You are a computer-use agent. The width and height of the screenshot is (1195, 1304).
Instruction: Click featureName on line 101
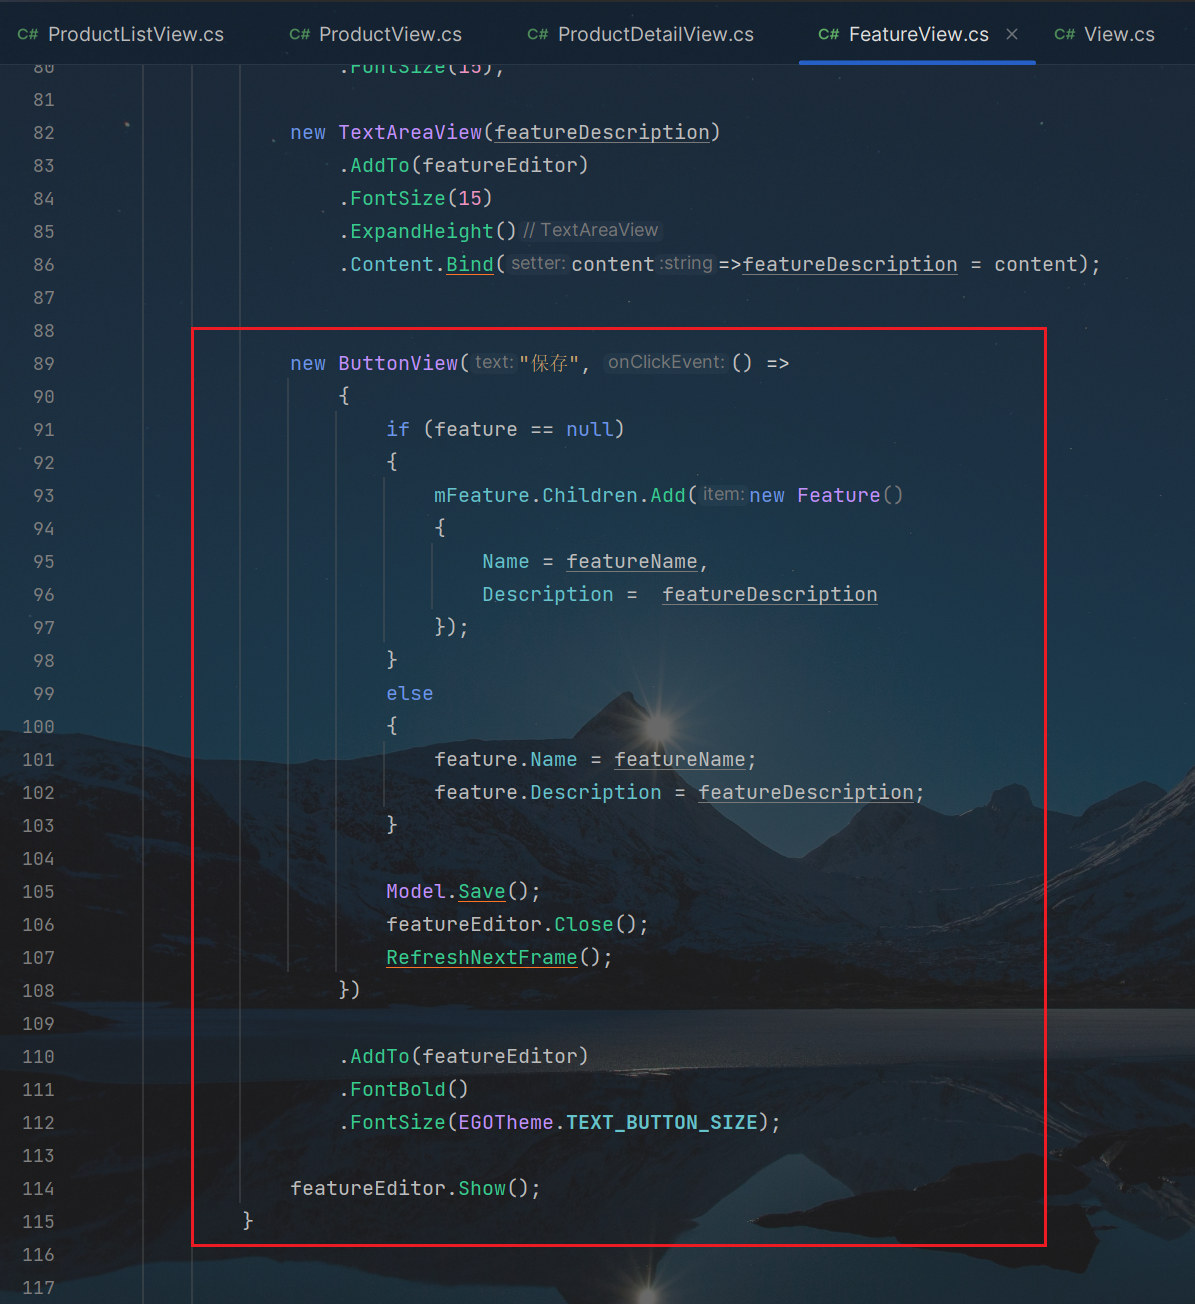pos(680,760)
